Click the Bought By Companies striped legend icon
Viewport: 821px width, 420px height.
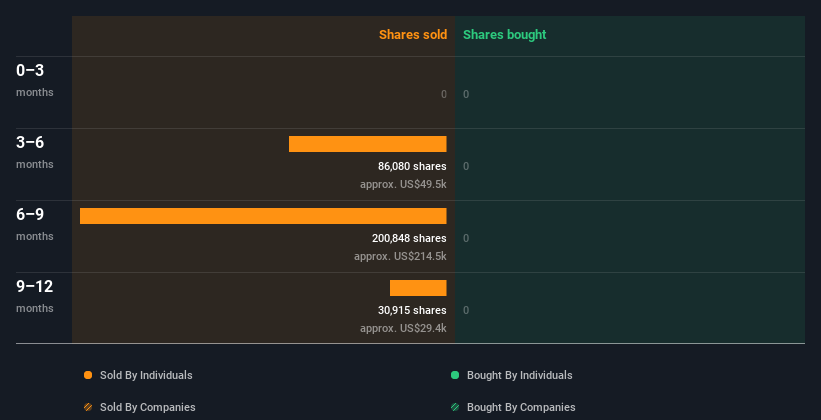coord(455,407)
